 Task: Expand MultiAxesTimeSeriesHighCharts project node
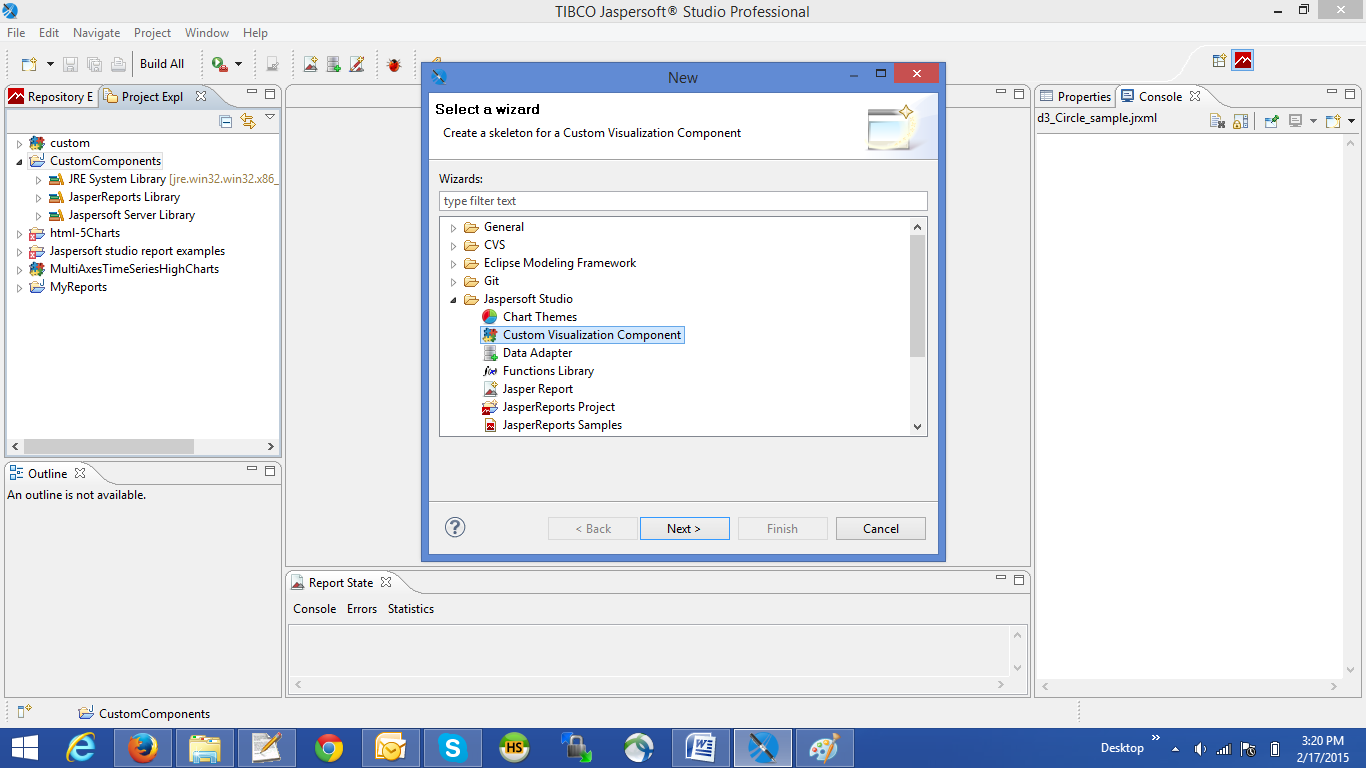(x=19, y=269)
